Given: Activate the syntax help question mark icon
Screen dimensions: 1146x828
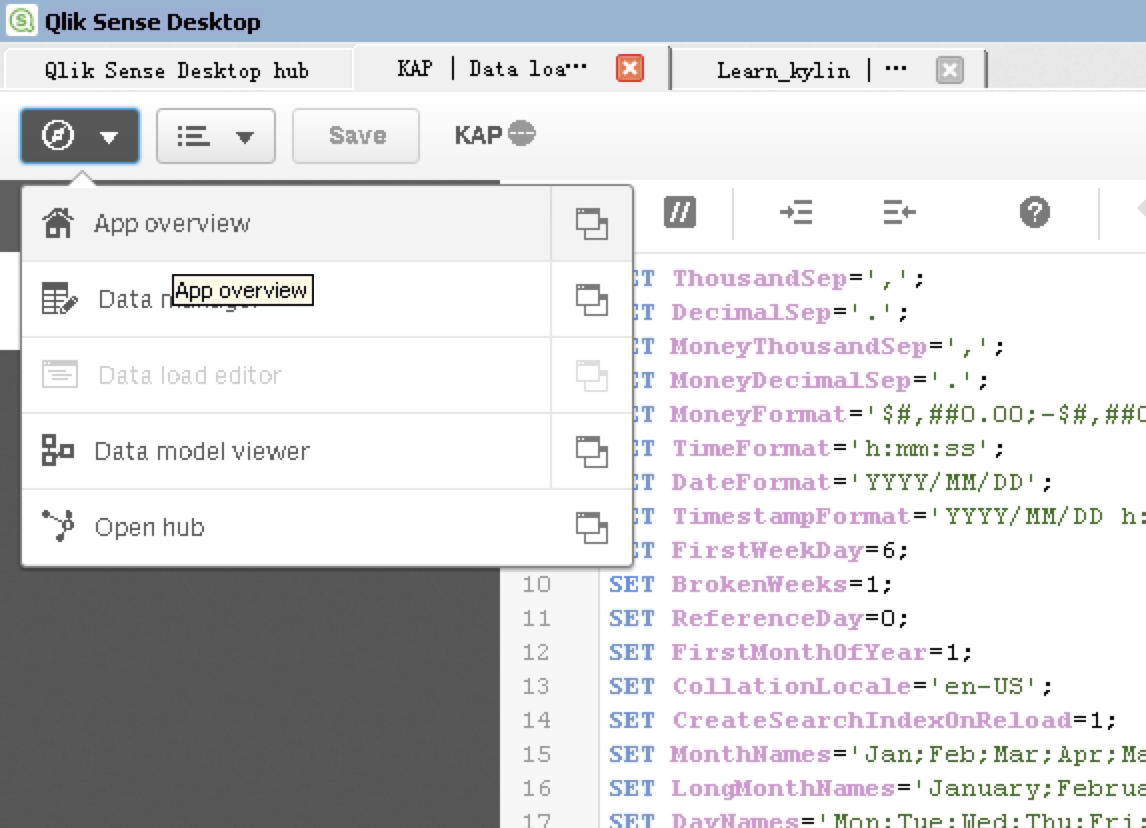Looking at the screenshot, I should click(1034, 212).
